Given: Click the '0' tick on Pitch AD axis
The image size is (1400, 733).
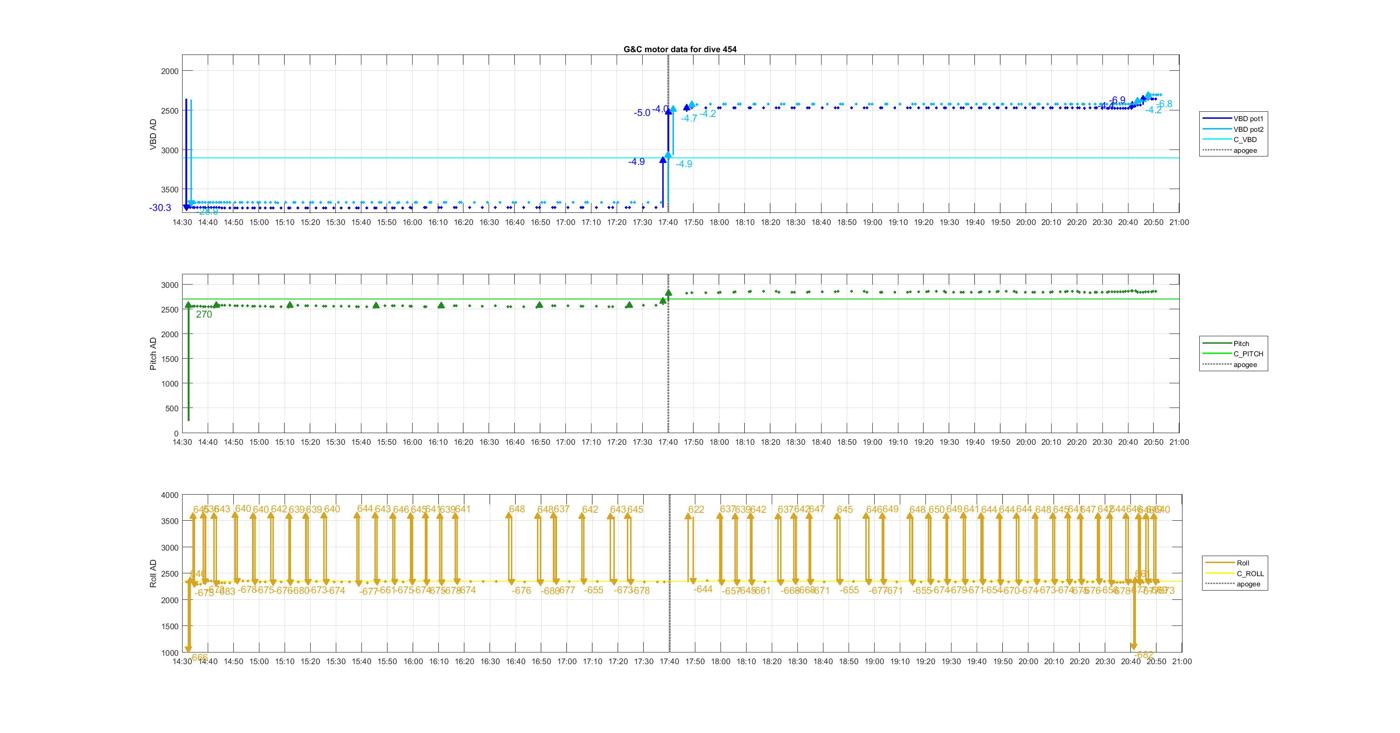Looking at the screenshot, I should coord(176,434).
